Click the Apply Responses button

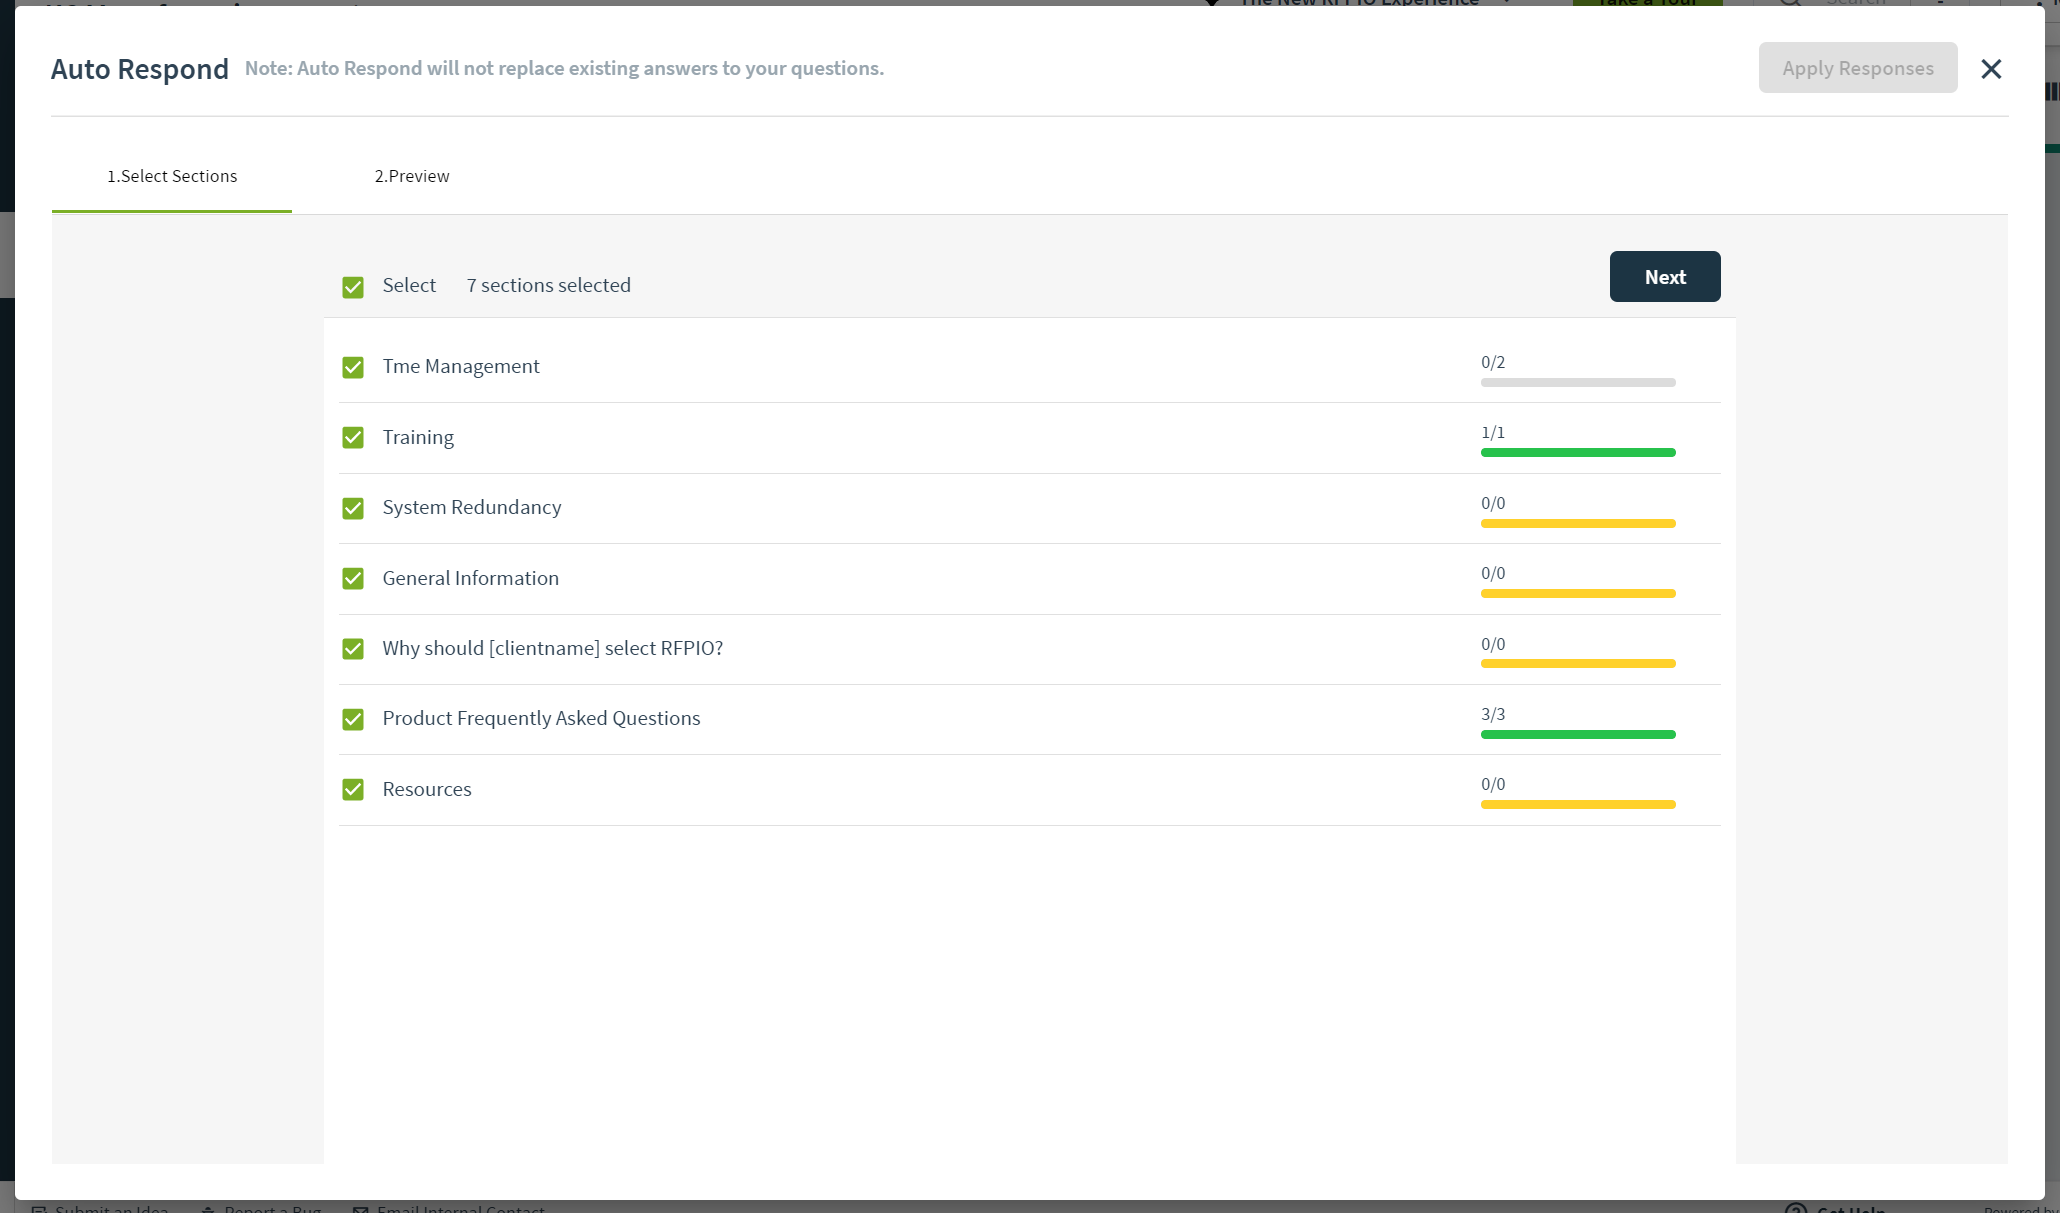coord(1858,68)
